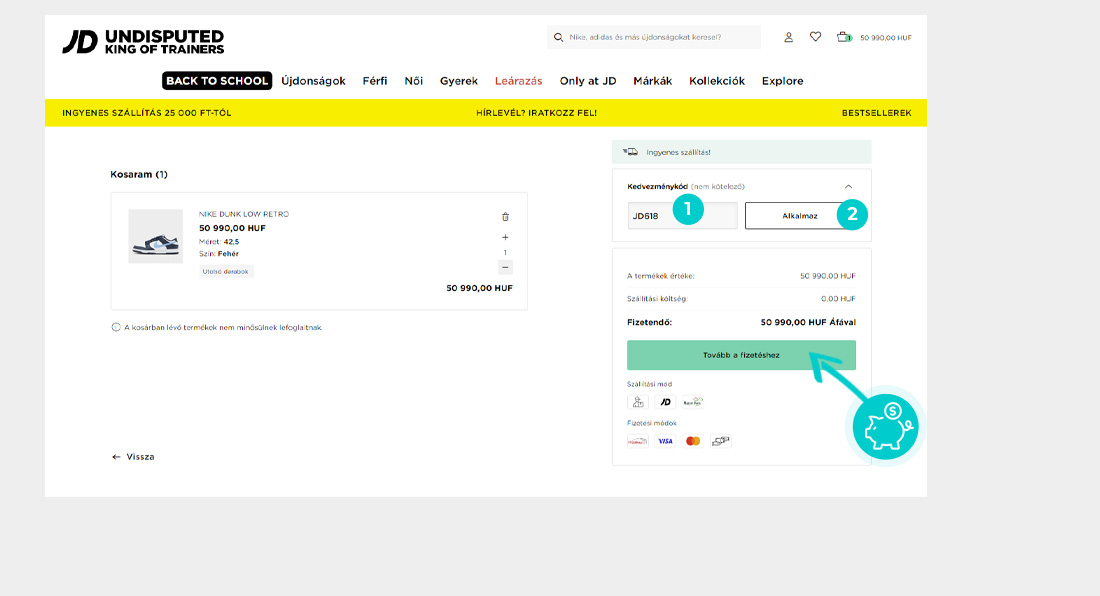Viewport: 1100px width, 596px height.
Task: Click the A termékek értéke row label
Action: click(661, 276)
